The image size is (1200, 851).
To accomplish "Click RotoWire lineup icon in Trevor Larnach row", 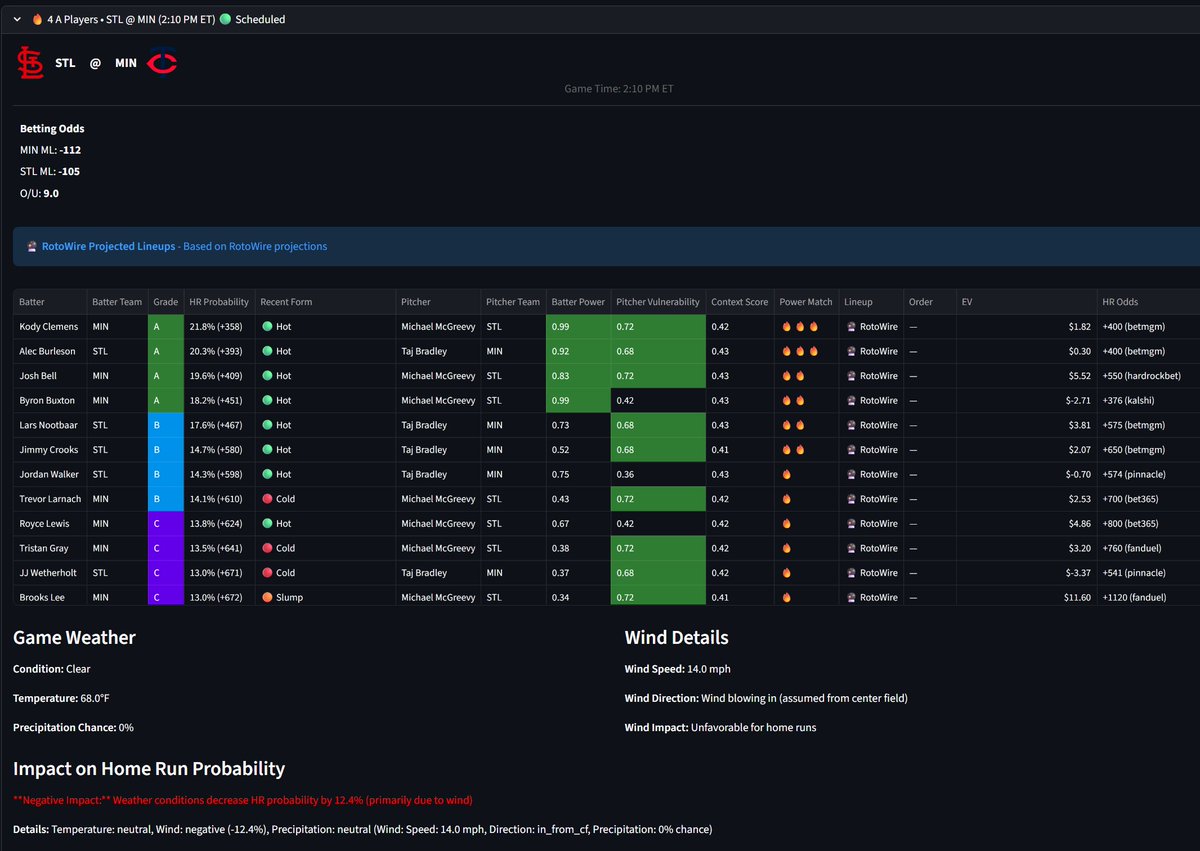I will [852, 499].
